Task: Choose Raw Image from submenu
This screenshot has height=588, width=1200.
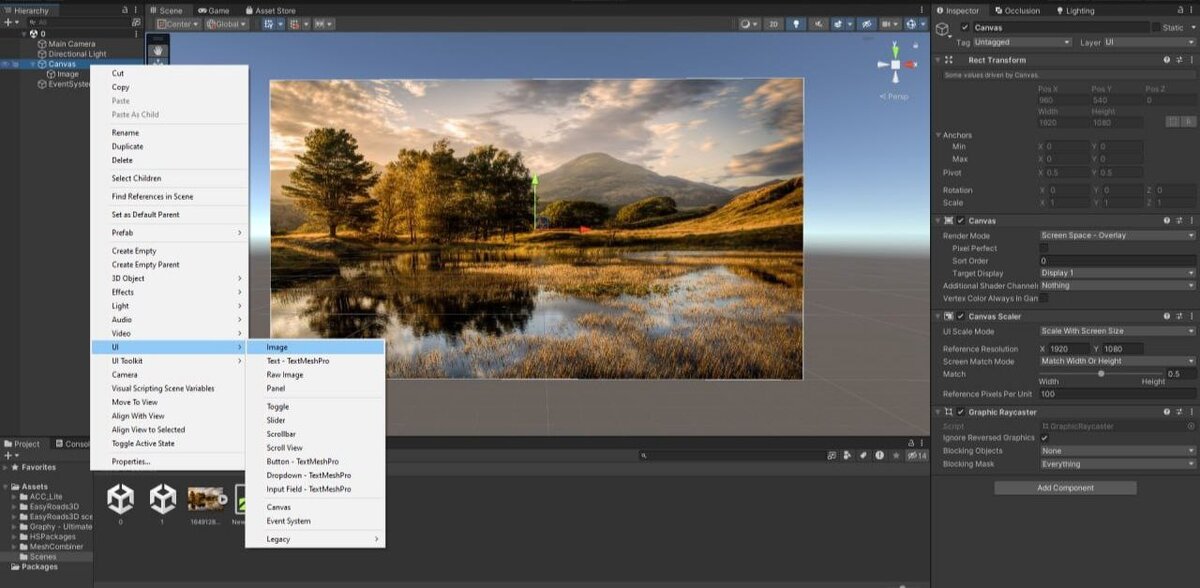Action: (315, 375)
